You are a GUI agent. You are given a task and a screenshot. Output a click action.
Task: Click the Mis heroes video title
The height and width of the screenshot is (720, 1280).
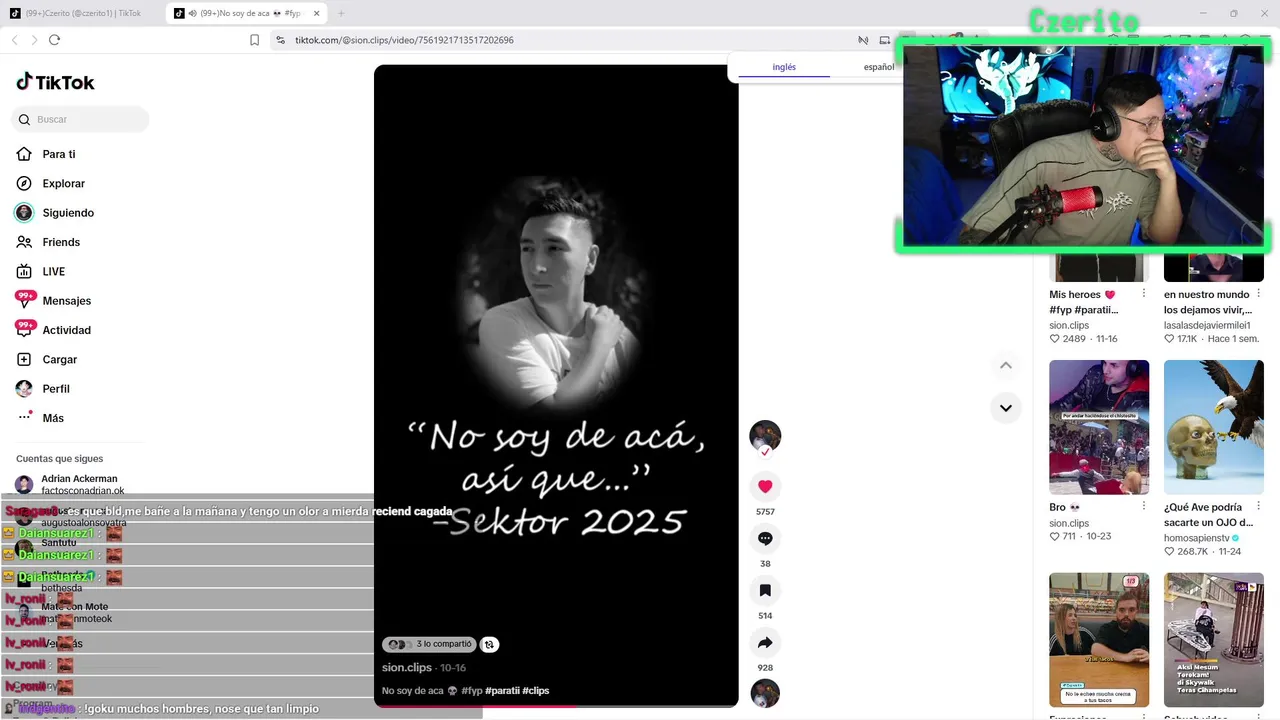[1084, 302]
